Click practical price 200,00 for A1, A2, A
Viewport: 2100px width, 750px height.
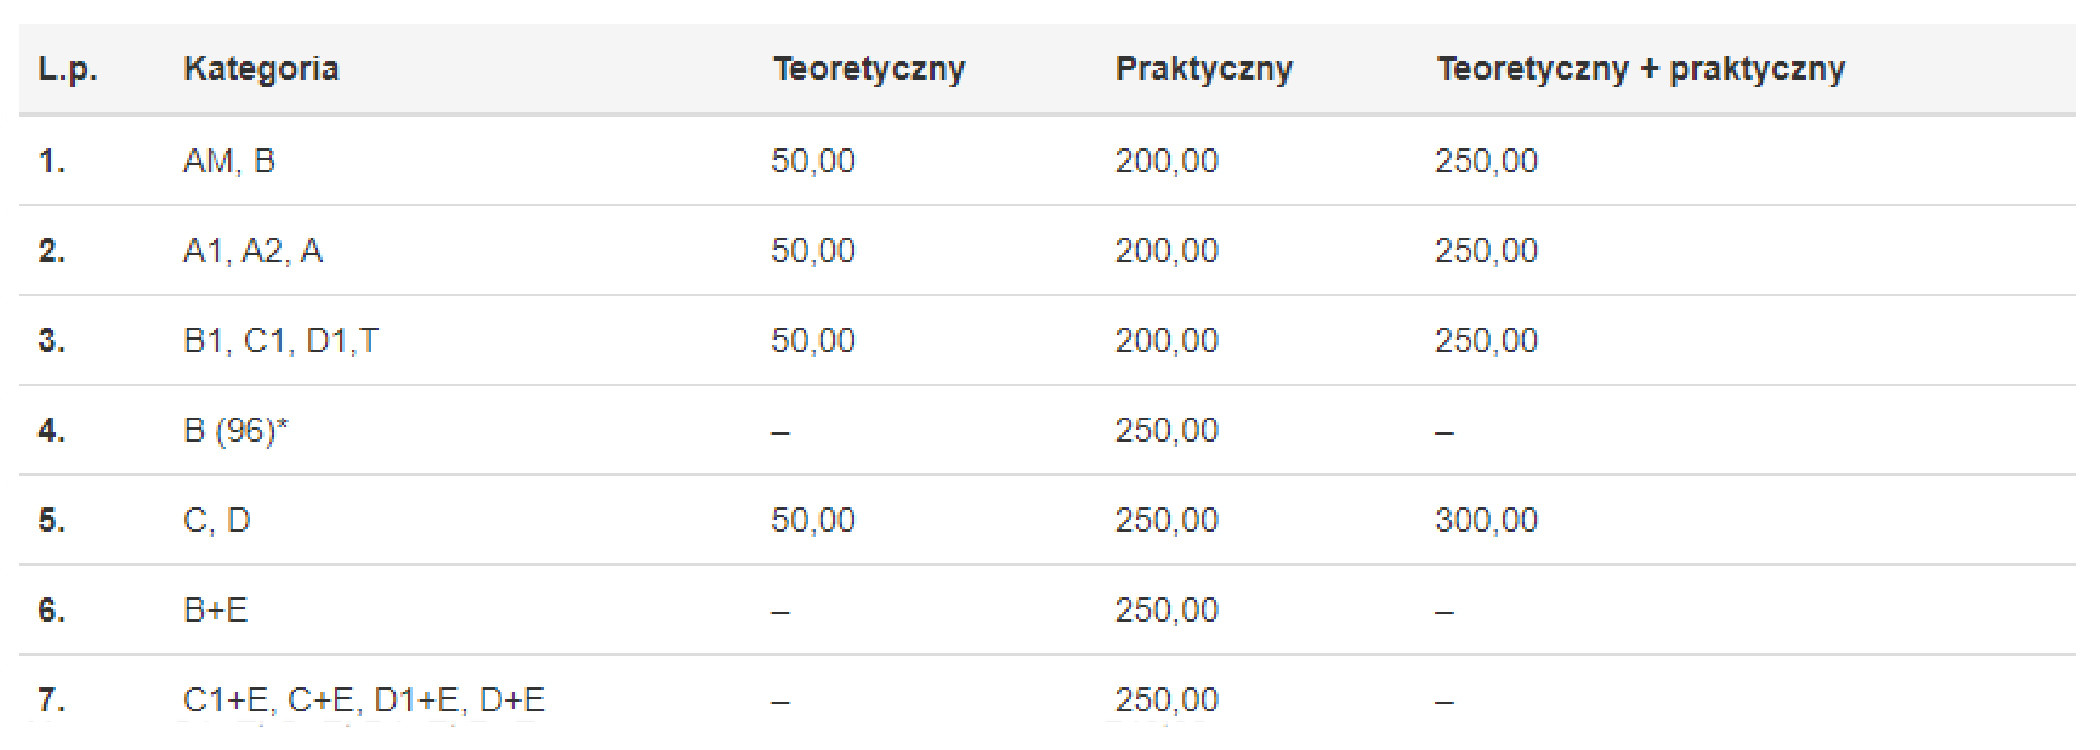pyautogui.click(x=1167, y=251)
